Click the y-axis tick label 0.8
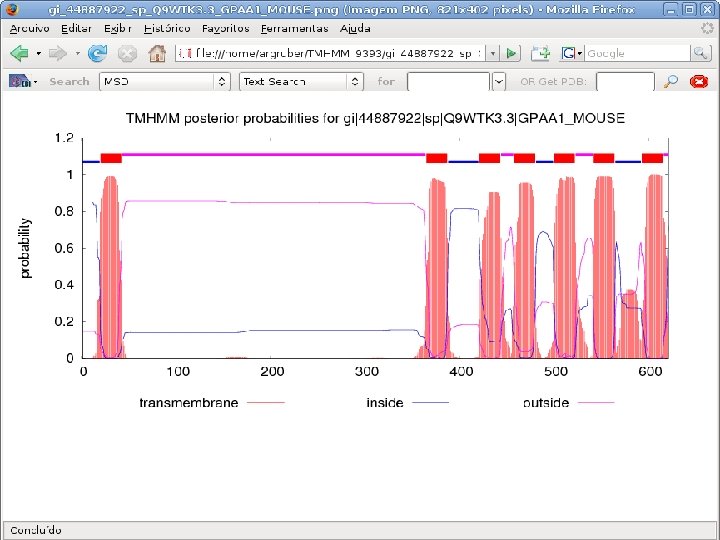The image size is (720, 540). tap(64, 211)
